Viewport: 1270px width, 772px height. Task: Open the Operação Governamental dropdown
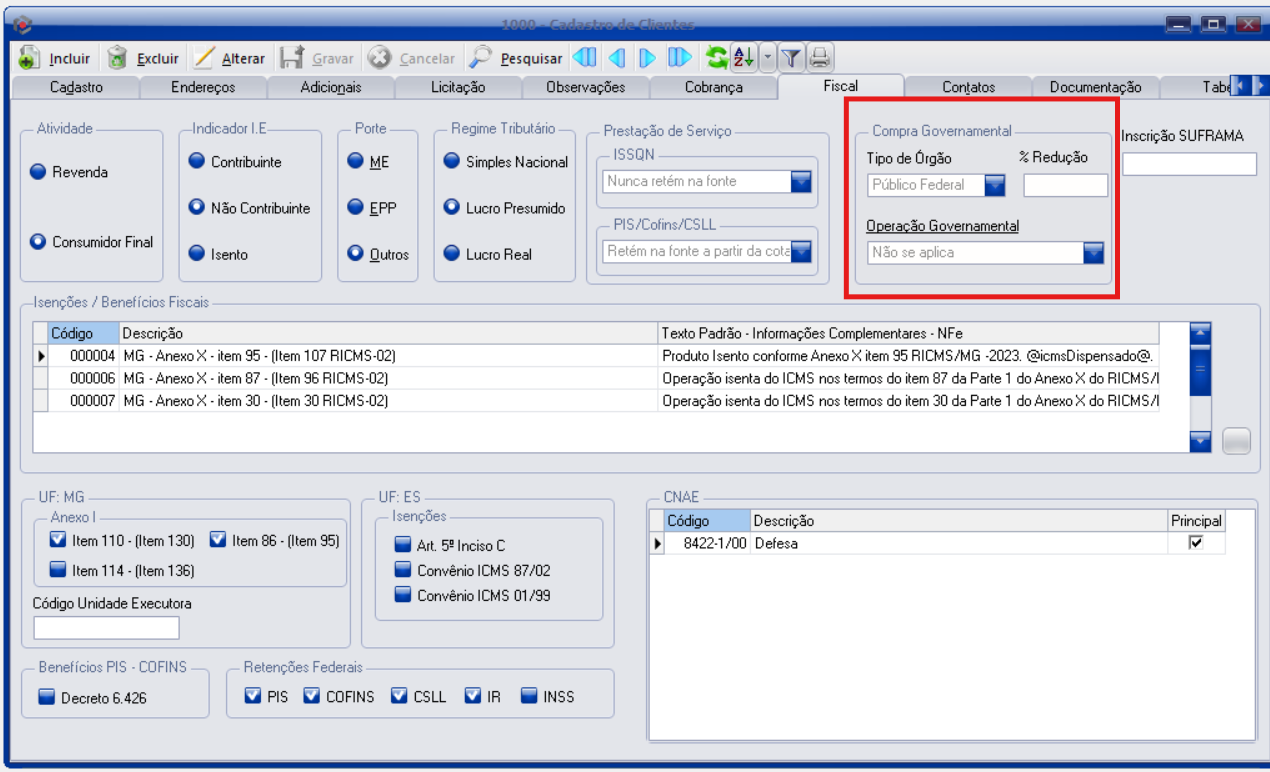click(1093, 253)
